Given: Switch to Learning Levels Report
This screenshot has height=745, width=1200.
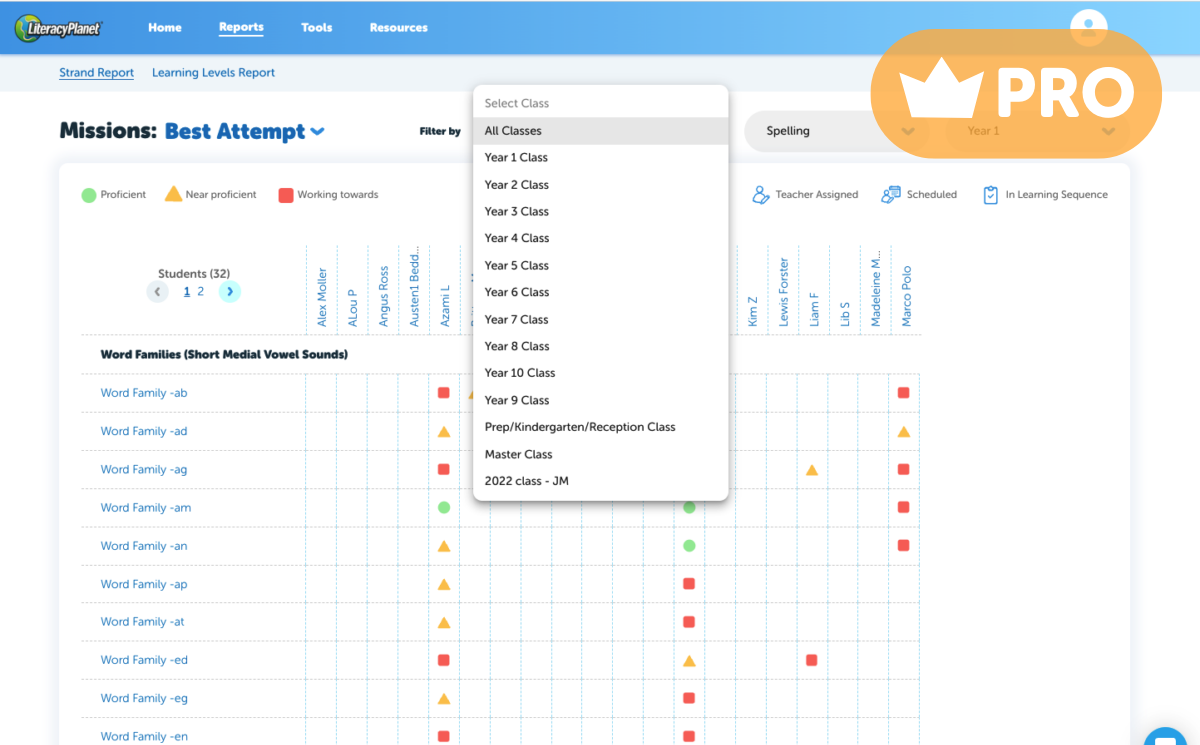Looking at the screenshot, I should pos(213,73).
